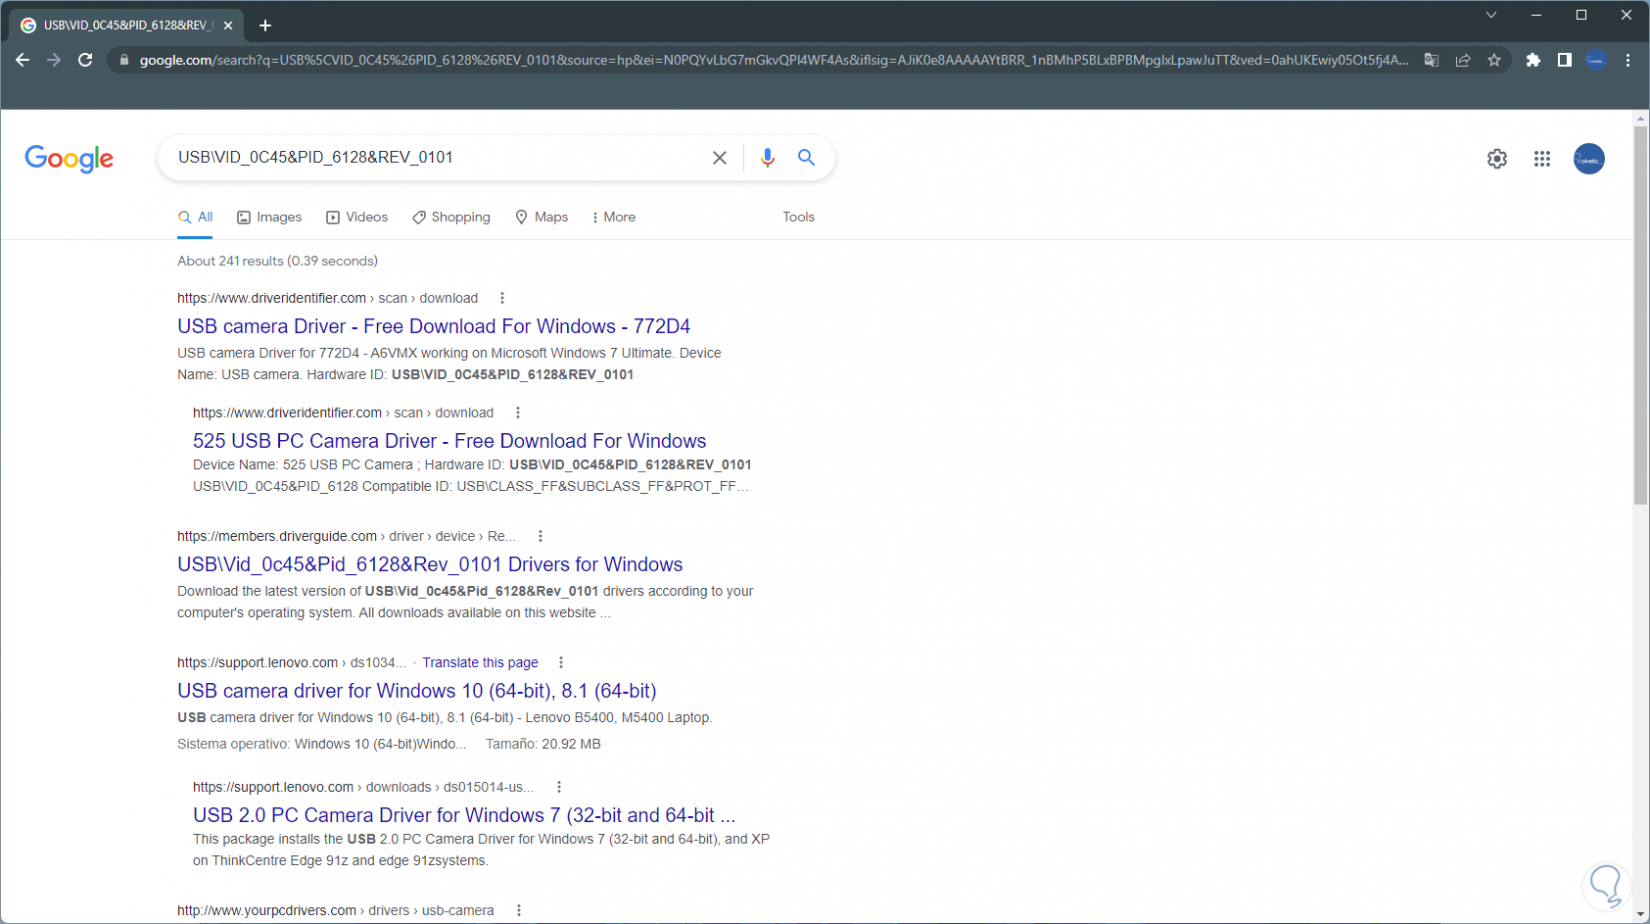Go back to the previous page
Viewport: 1650px width, 924px height.
[22, 60]
